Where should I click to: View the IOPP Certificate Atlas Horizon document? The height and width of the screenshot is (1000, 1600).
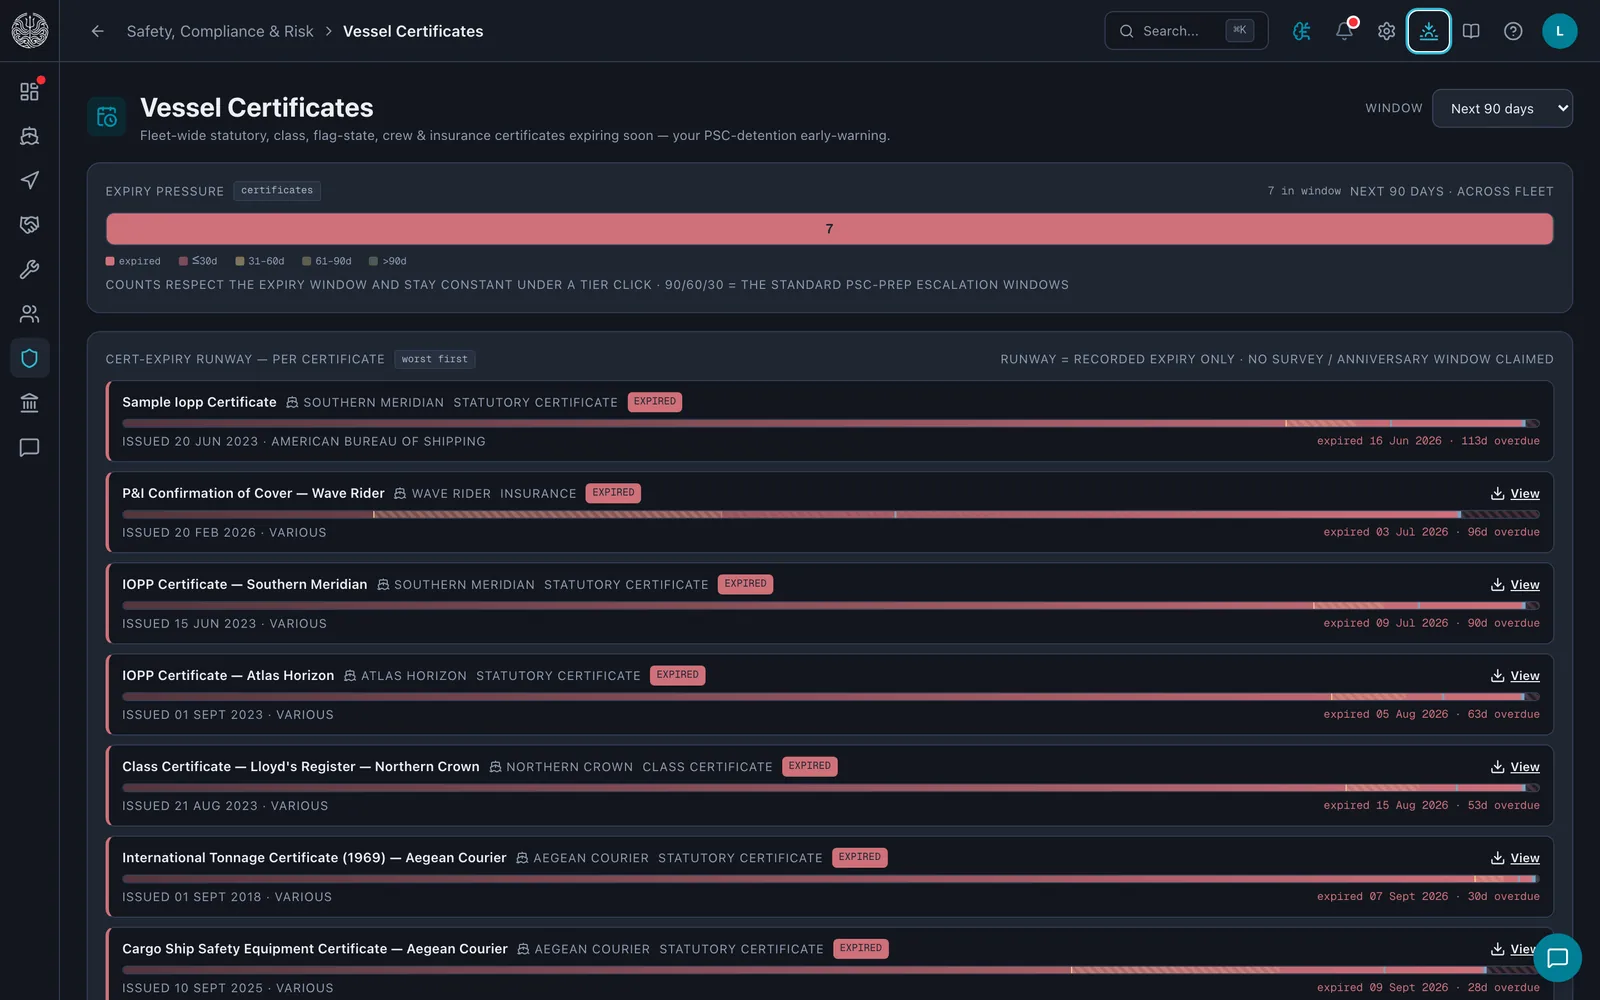pos(1515,676)
